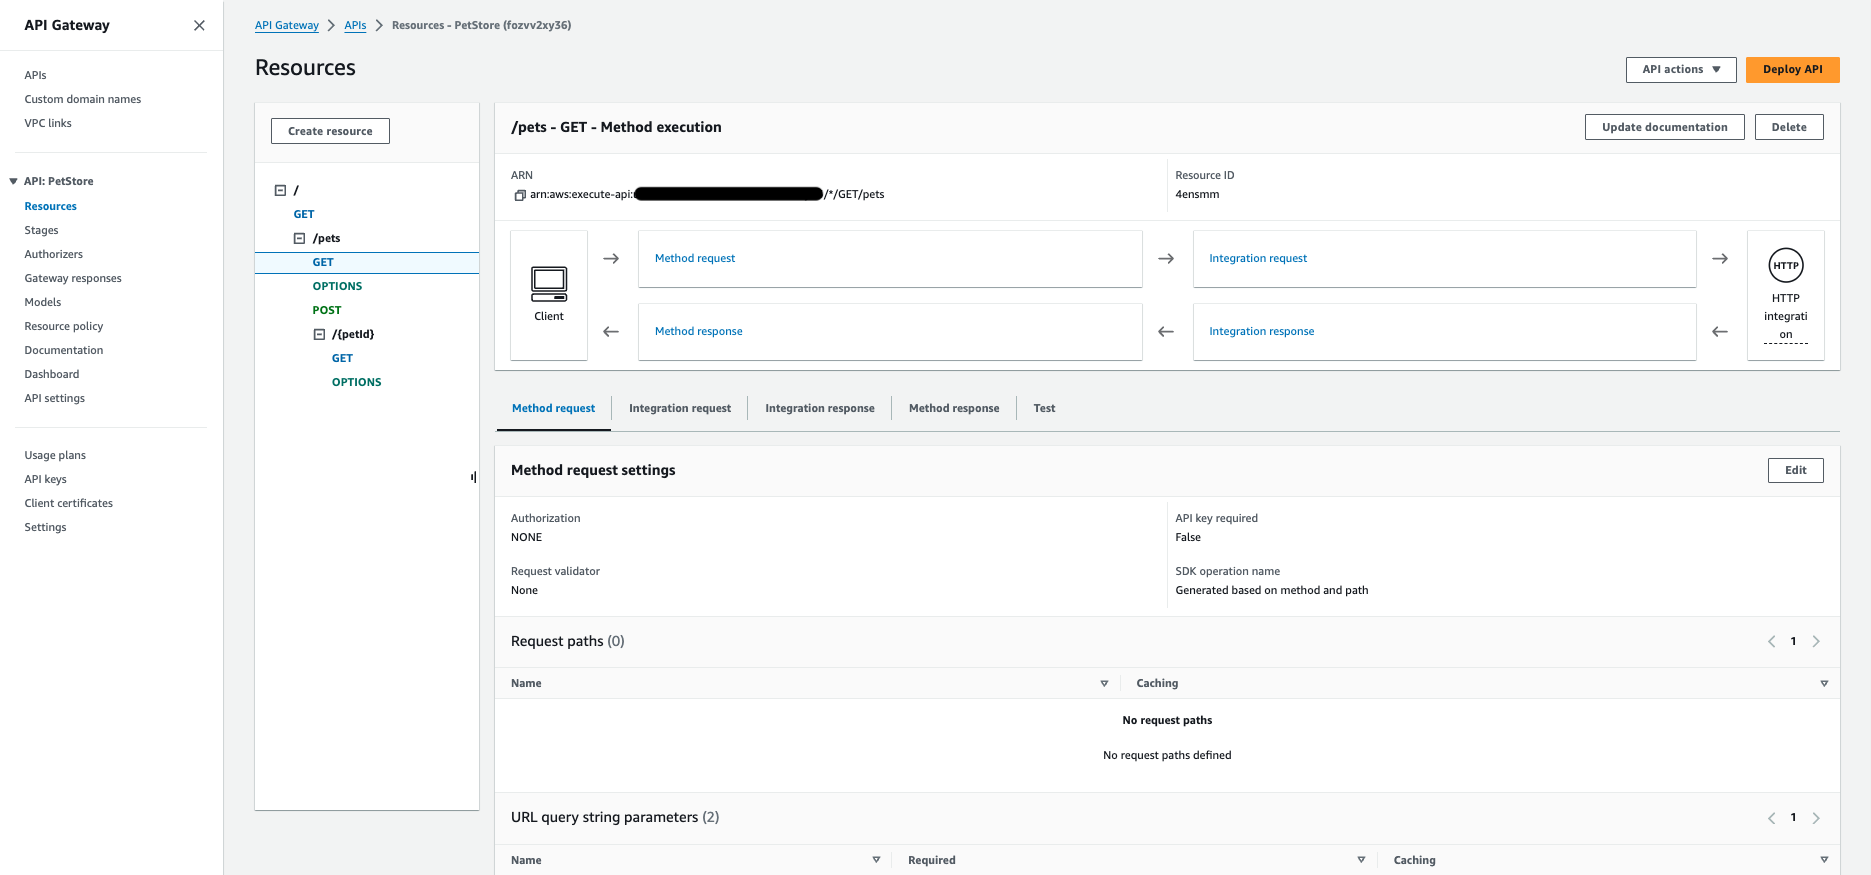Close the API Gateway side navigation panel
The height and width of the screenshot is (875, 1871).
coord(199,26)
